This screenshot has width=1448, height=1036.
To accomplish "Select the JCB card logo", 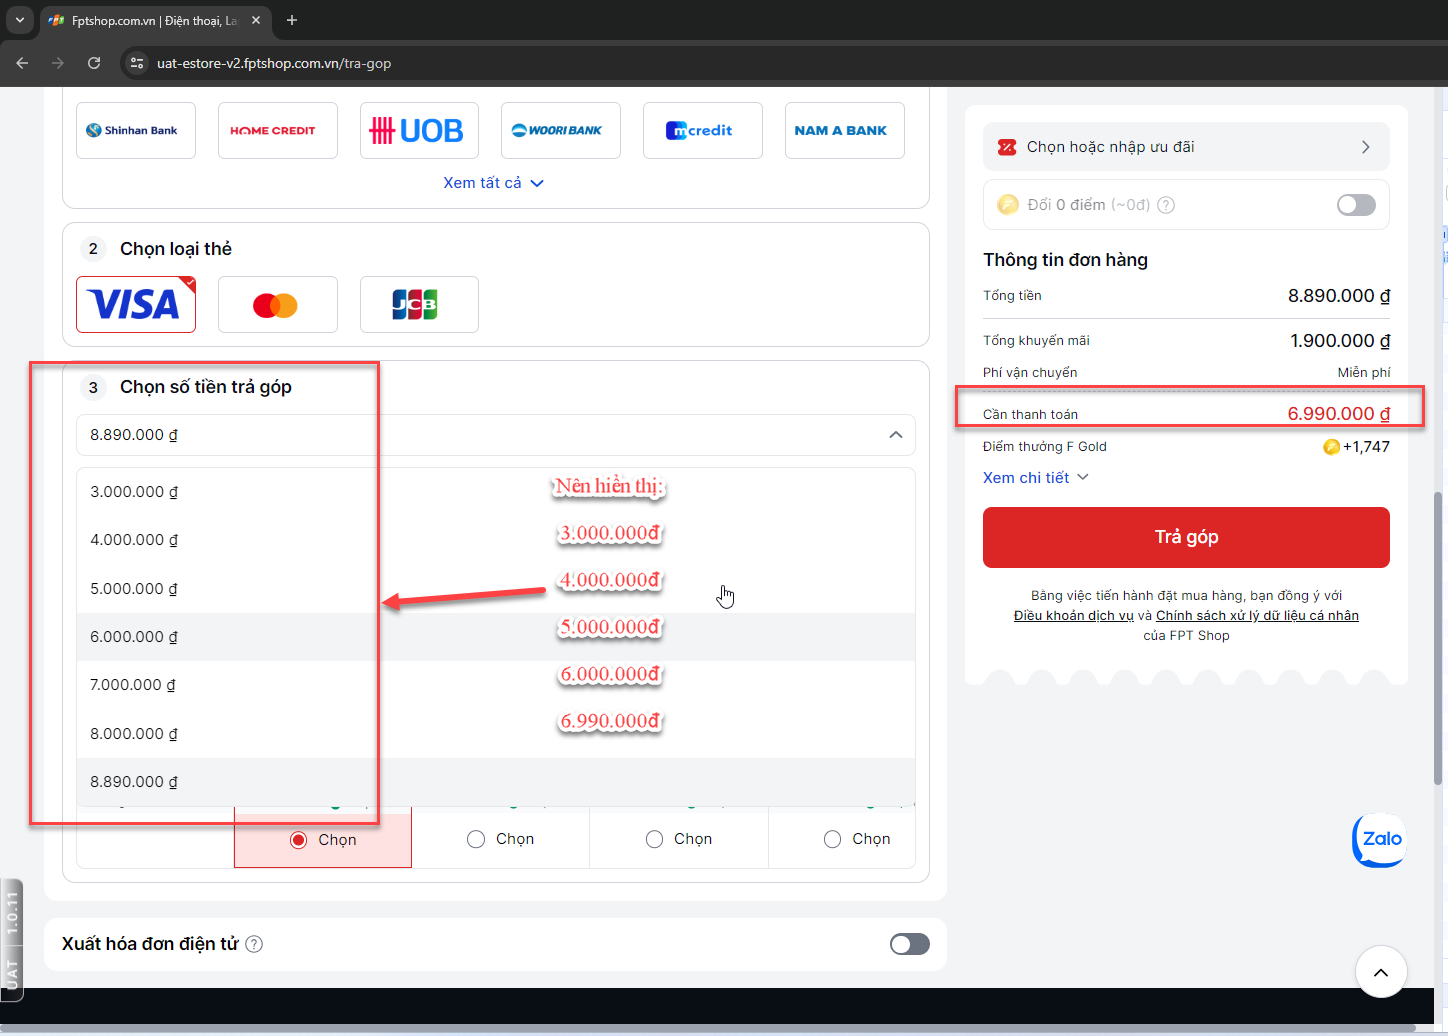I will tap(419, 305).
